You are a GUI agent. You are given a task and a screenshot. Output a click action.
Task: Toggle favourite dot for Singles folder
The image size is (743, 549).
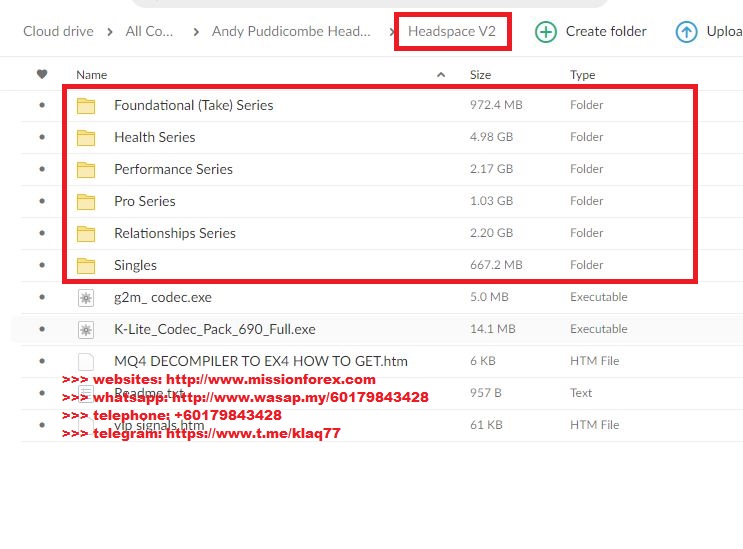(x=42, y=265)
